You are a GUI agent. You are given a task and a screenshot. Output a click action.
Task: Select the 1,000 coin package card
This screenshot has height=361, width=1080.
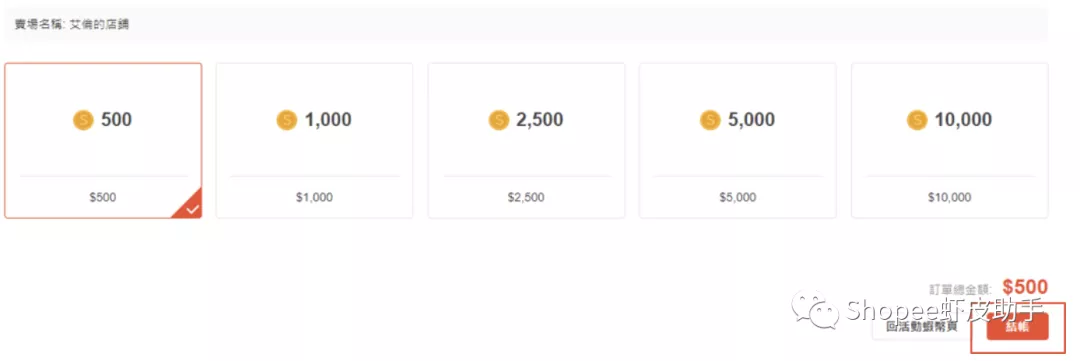315,141
